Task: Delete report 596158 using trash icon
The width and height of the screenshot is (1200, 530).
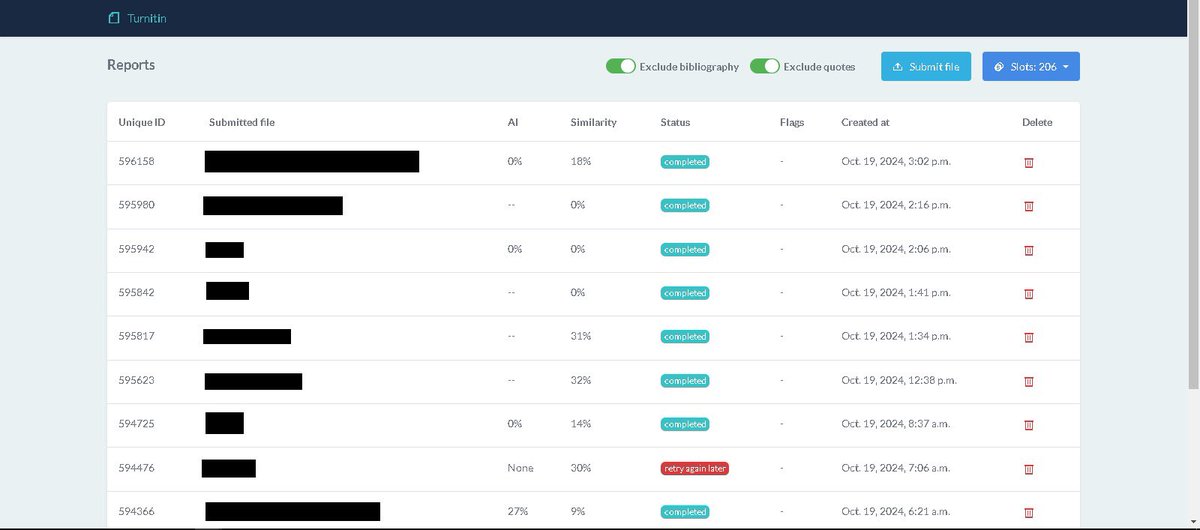Action: pos(1029,162)
